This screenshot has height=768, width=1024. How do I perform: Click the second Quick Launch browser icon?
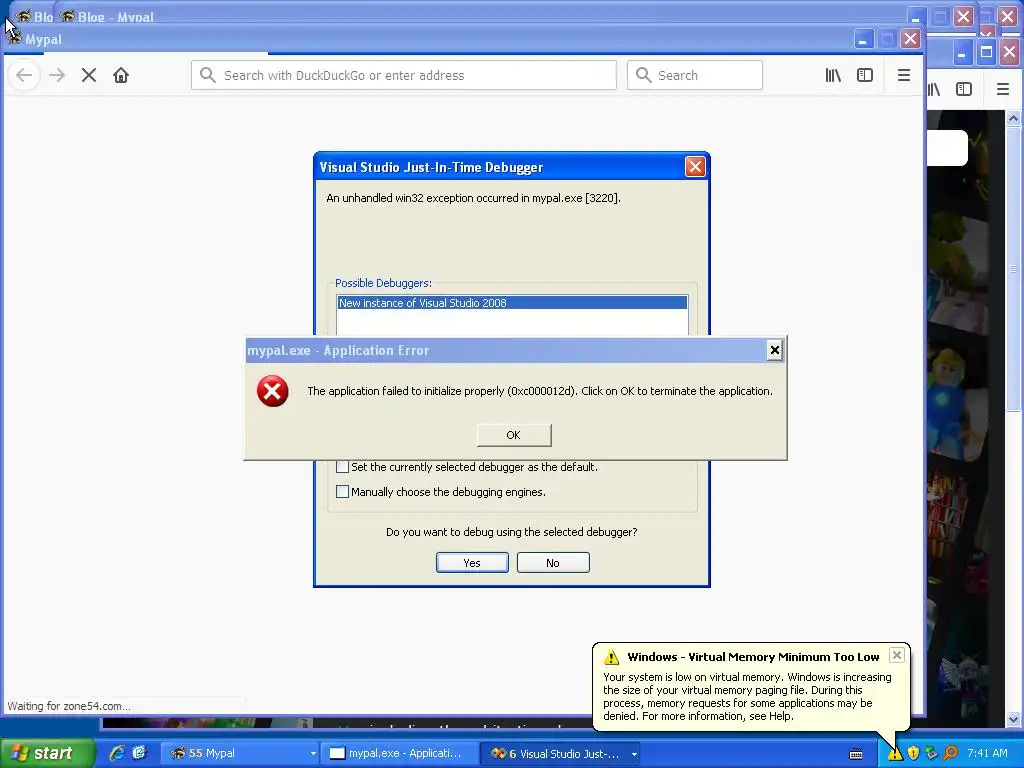(139, 753)
